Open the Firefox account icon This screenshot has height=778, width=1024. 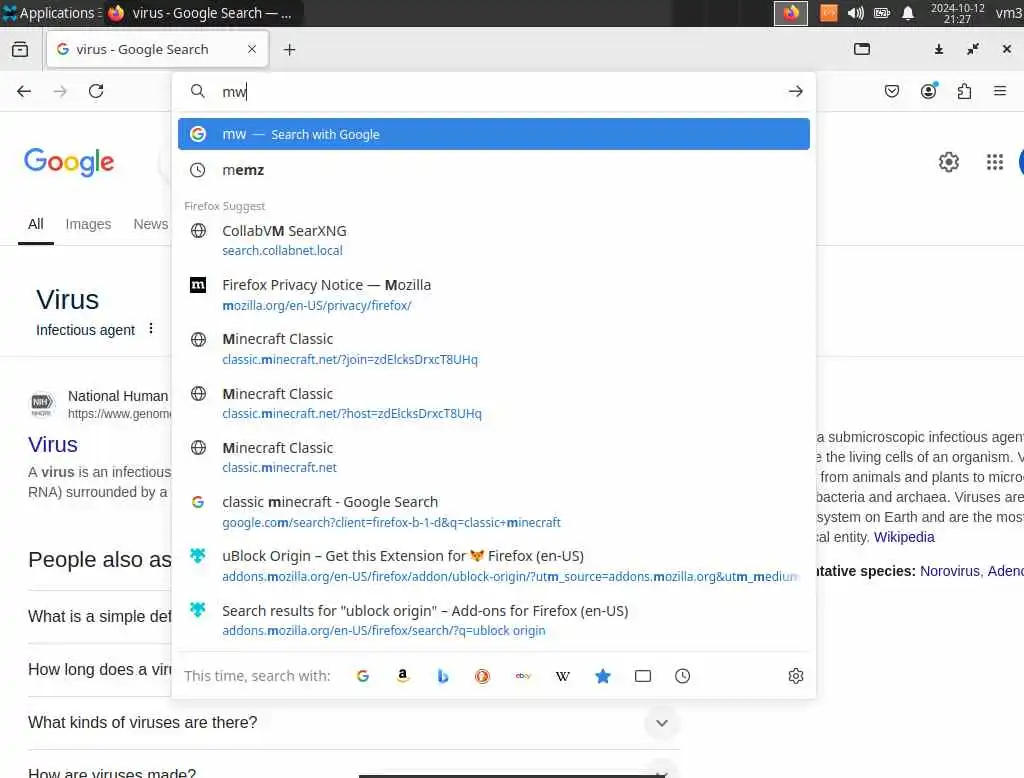pos(928,91)
